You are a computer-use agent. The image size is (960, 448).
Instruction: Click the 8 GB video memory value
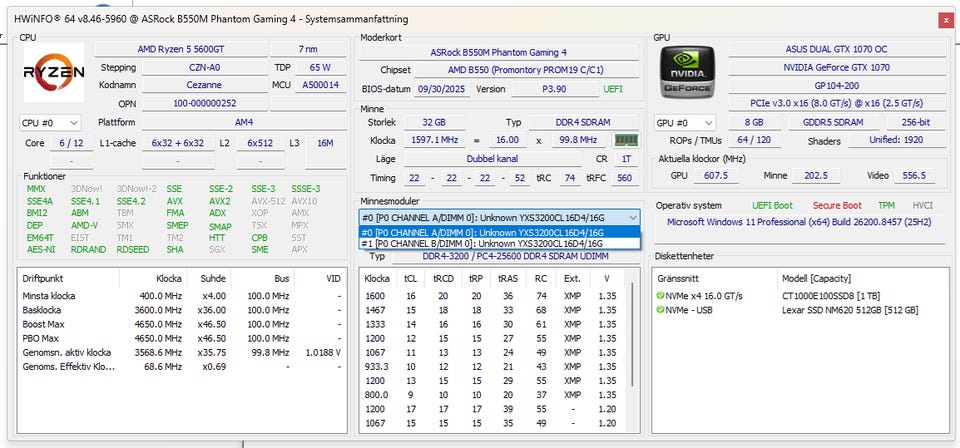[x=754, y=122]
